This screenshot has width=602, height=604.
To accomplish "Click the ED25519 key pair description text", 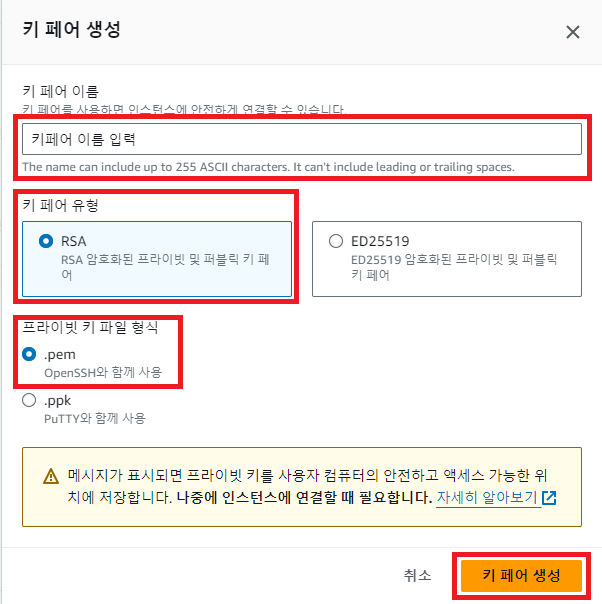I will coord(454,267).
